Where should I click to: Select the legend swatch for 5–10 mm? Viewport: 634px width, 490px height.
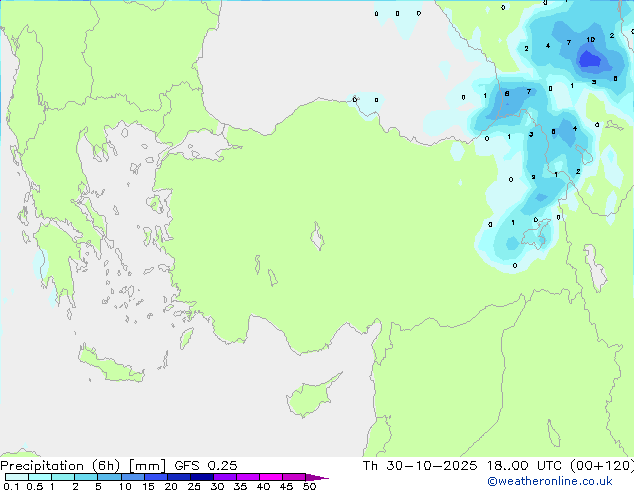pos(109,477)
